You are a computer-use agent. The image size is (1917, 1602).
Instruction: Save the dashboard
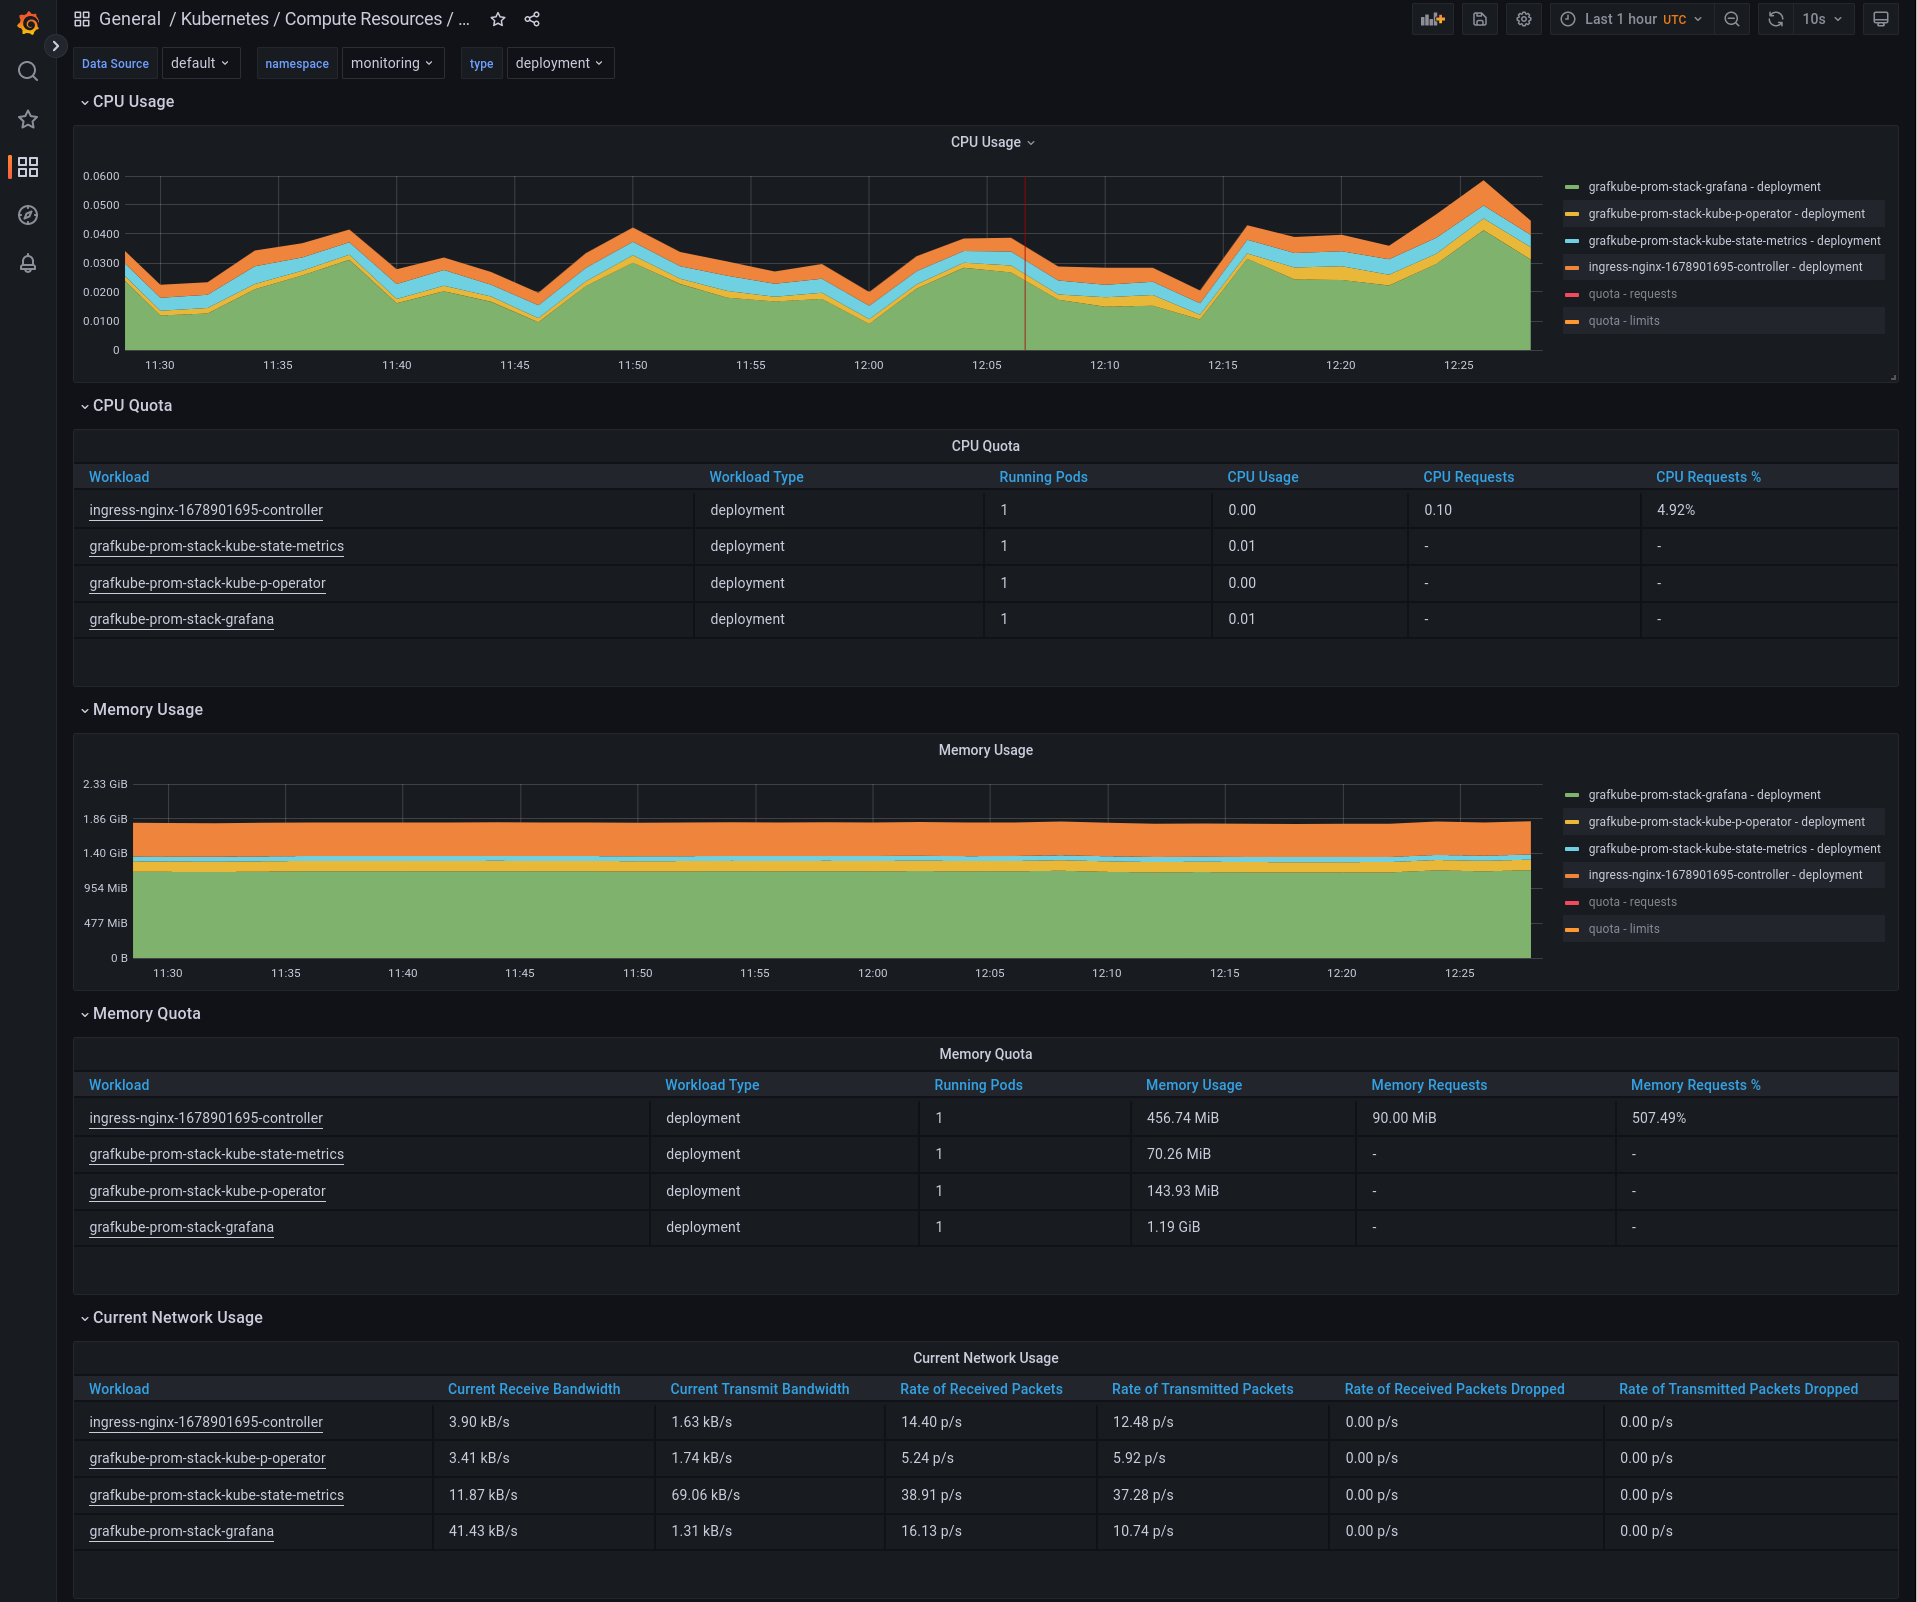[1479, 18]
